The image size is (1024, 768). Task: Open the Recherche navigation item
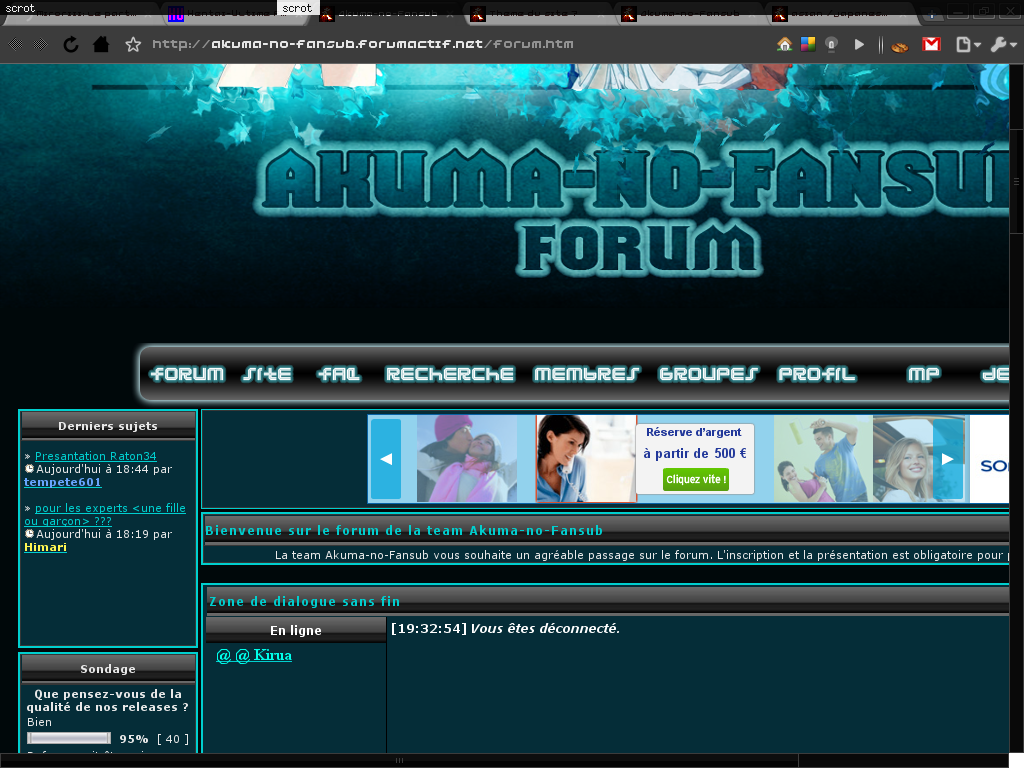coord(450,374)
